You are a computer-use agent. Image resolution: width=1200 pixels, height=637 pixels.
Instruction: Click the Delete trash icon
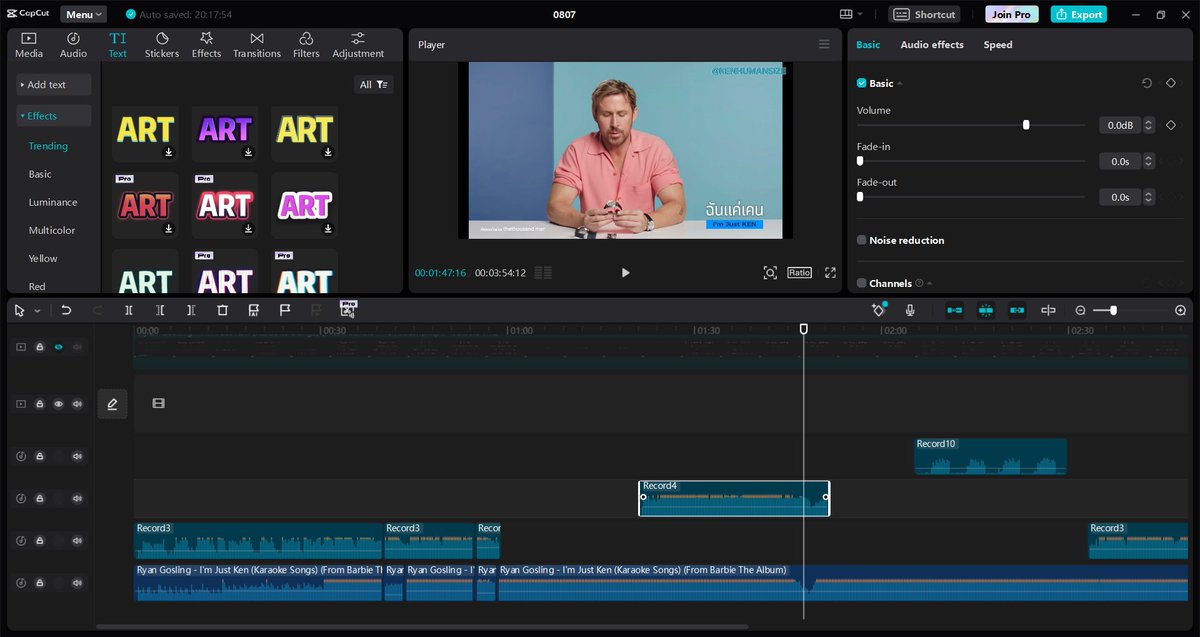point(223,311)
